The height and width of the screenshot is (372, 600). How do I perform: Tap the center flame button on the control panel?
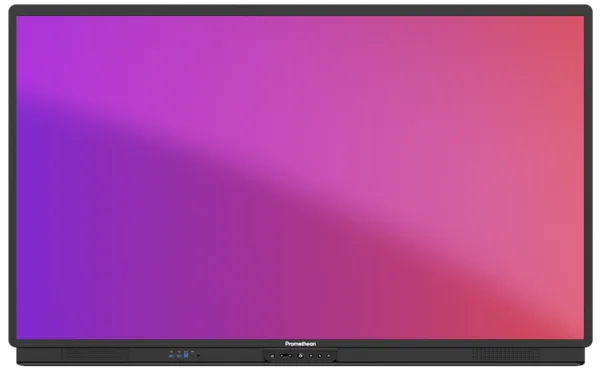point(300,356)
